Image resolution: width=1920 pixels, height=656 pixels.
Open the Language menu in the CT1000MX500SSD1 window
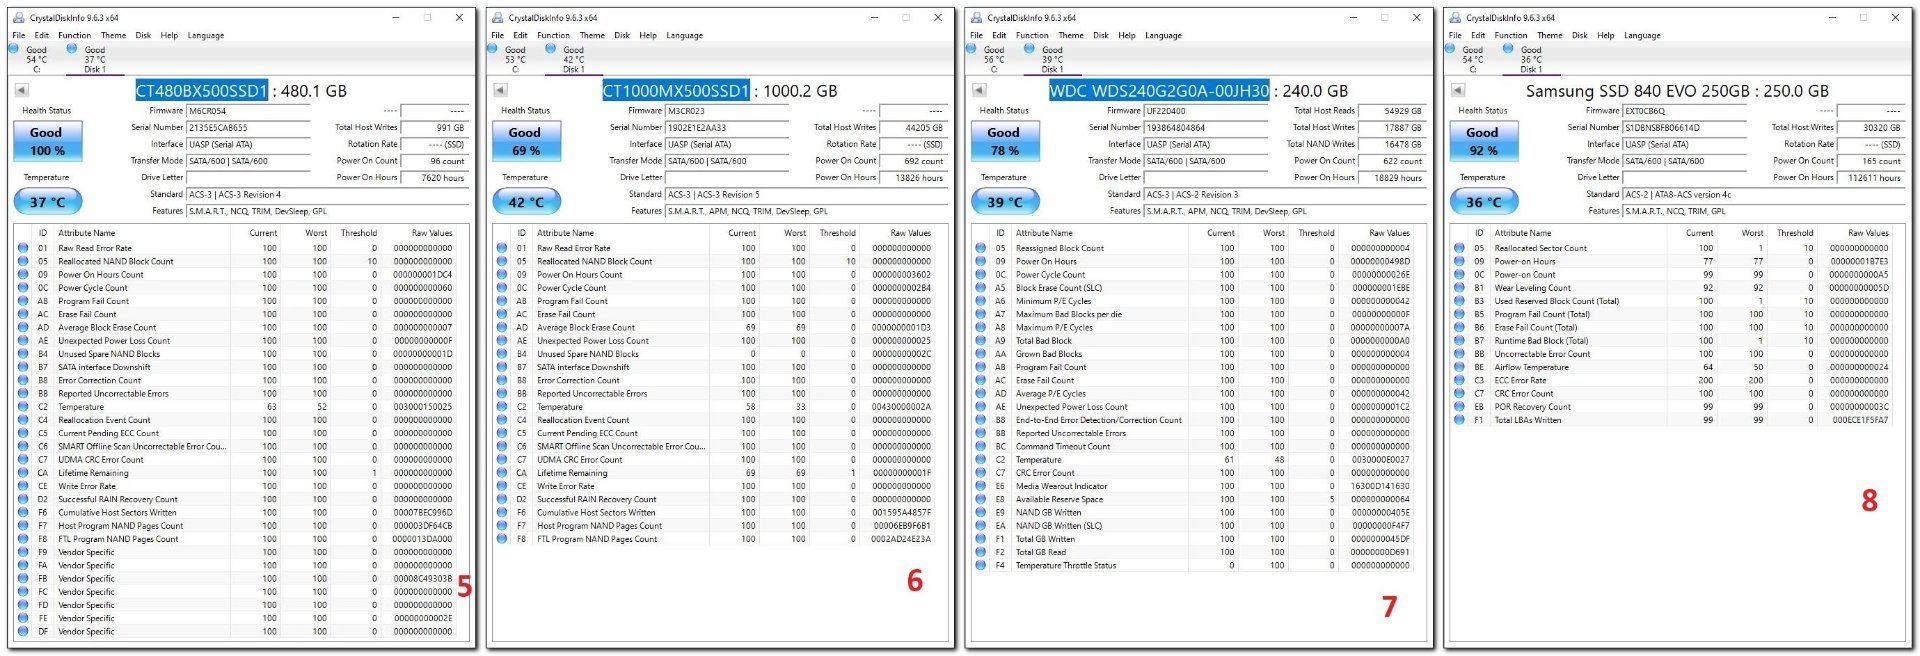[684, 35]
